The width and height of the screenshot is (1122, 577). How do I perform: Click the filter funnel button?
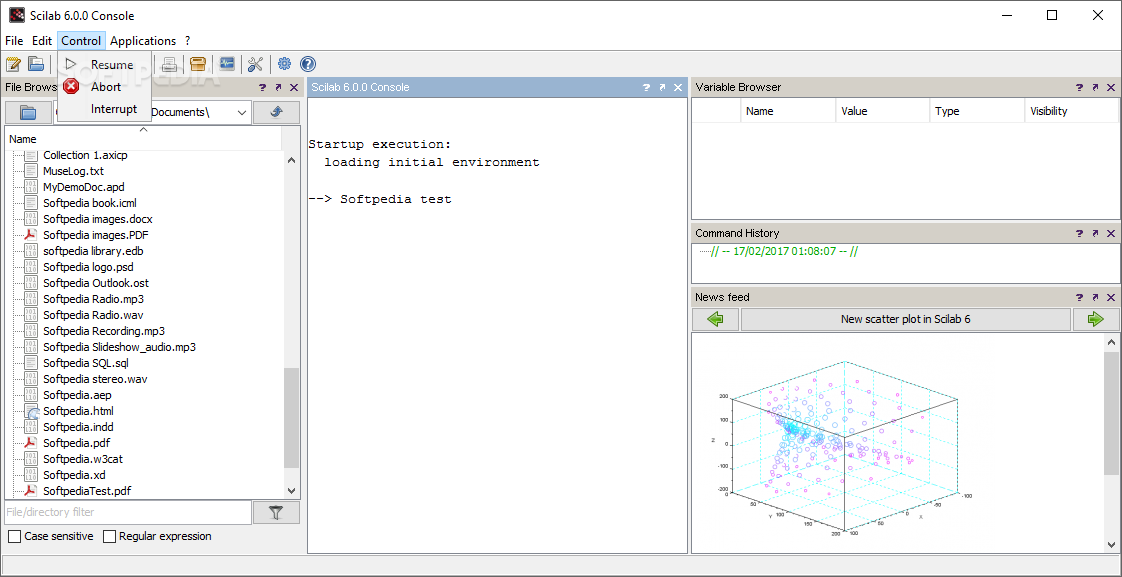click(x=276, y=512)
